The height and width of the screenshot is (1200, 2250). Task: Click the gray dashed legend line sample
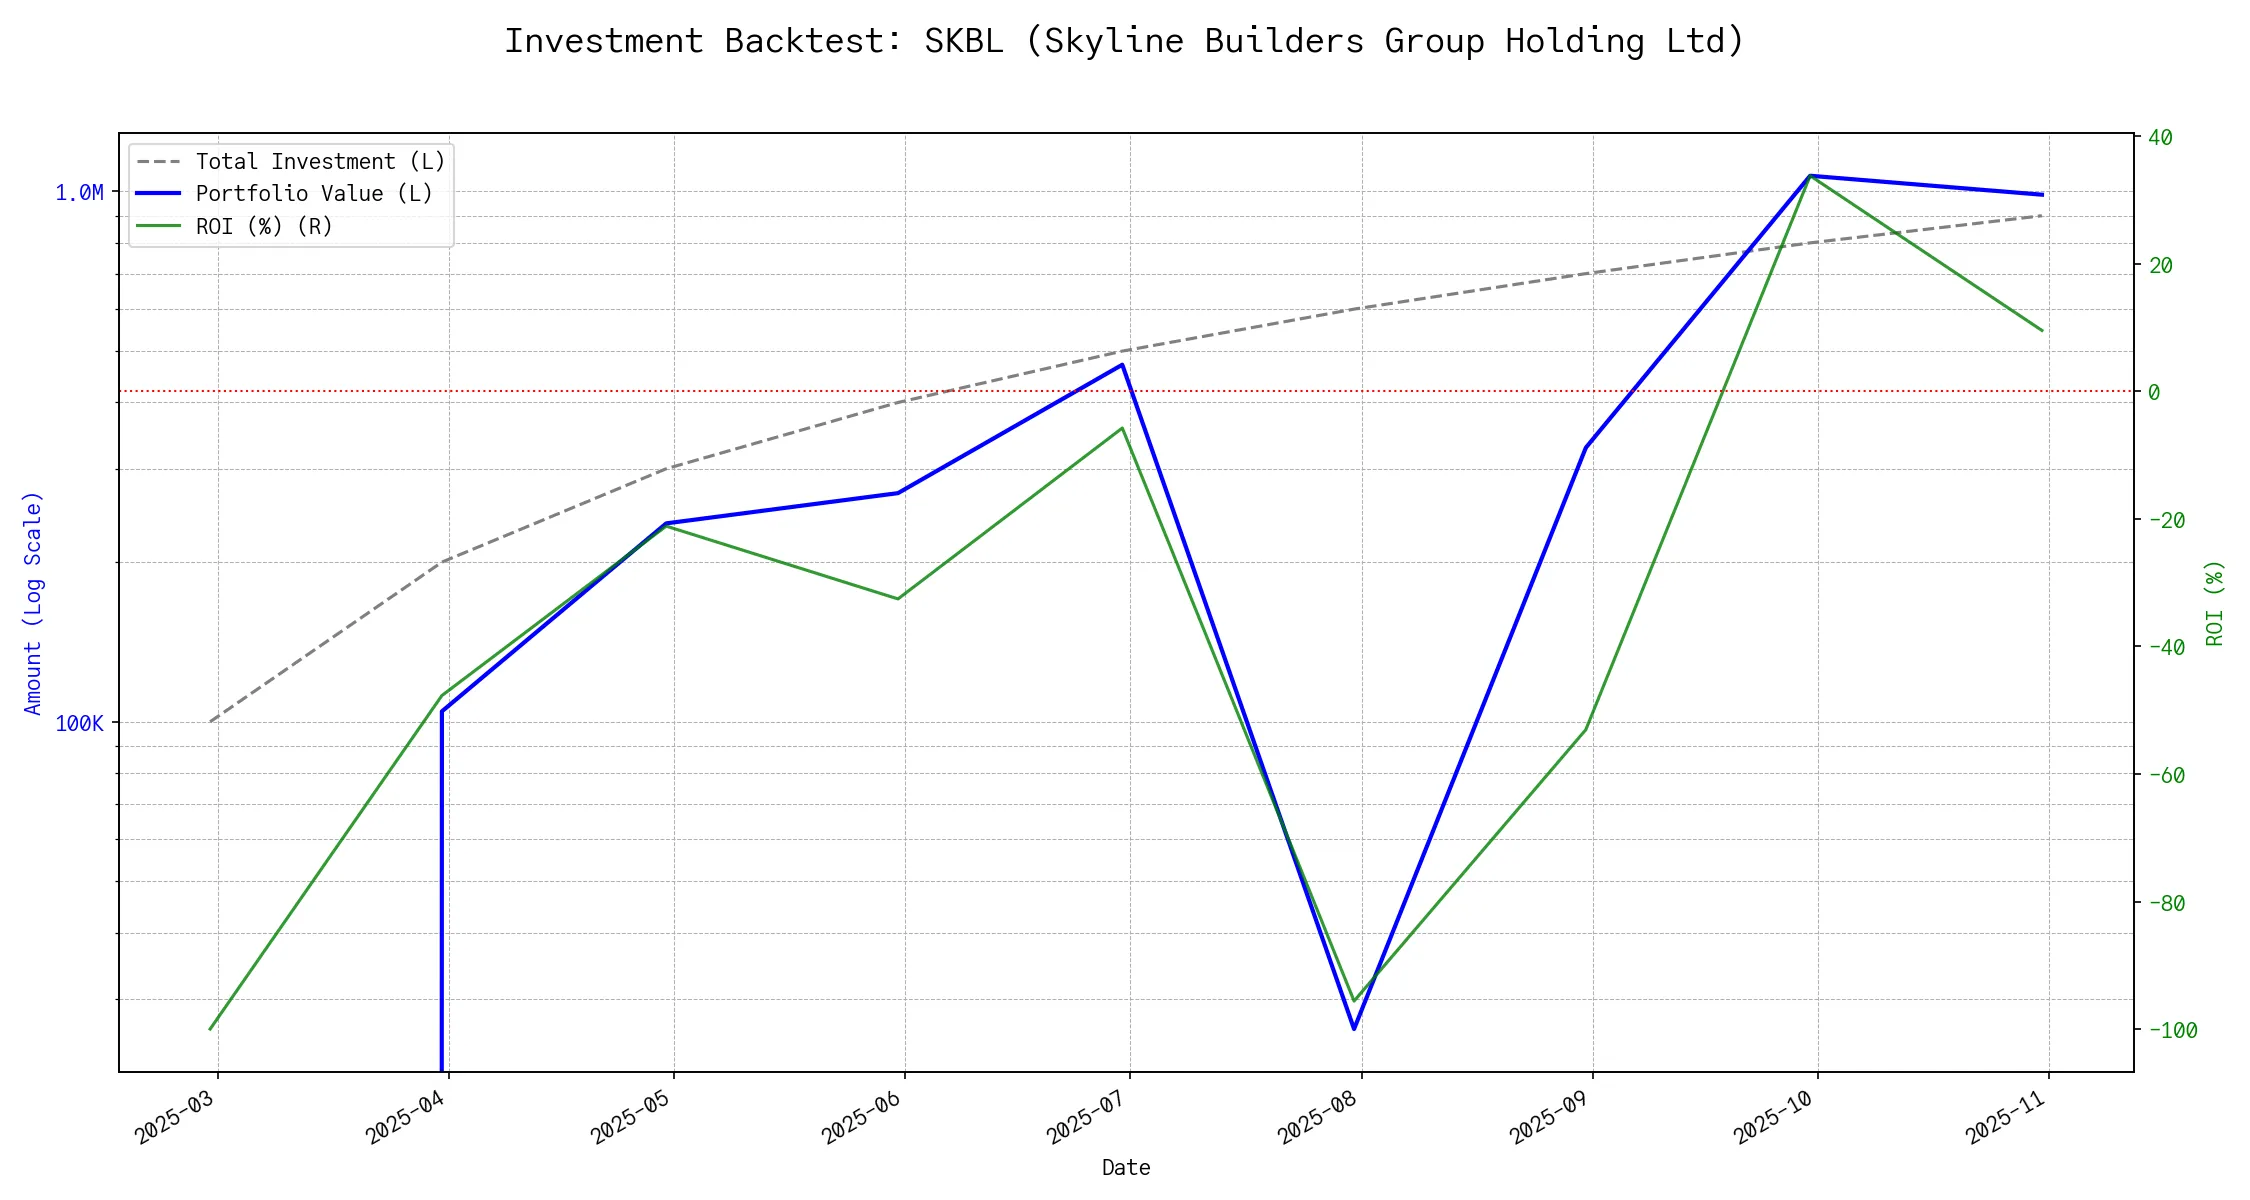click(x=159, y=161)
